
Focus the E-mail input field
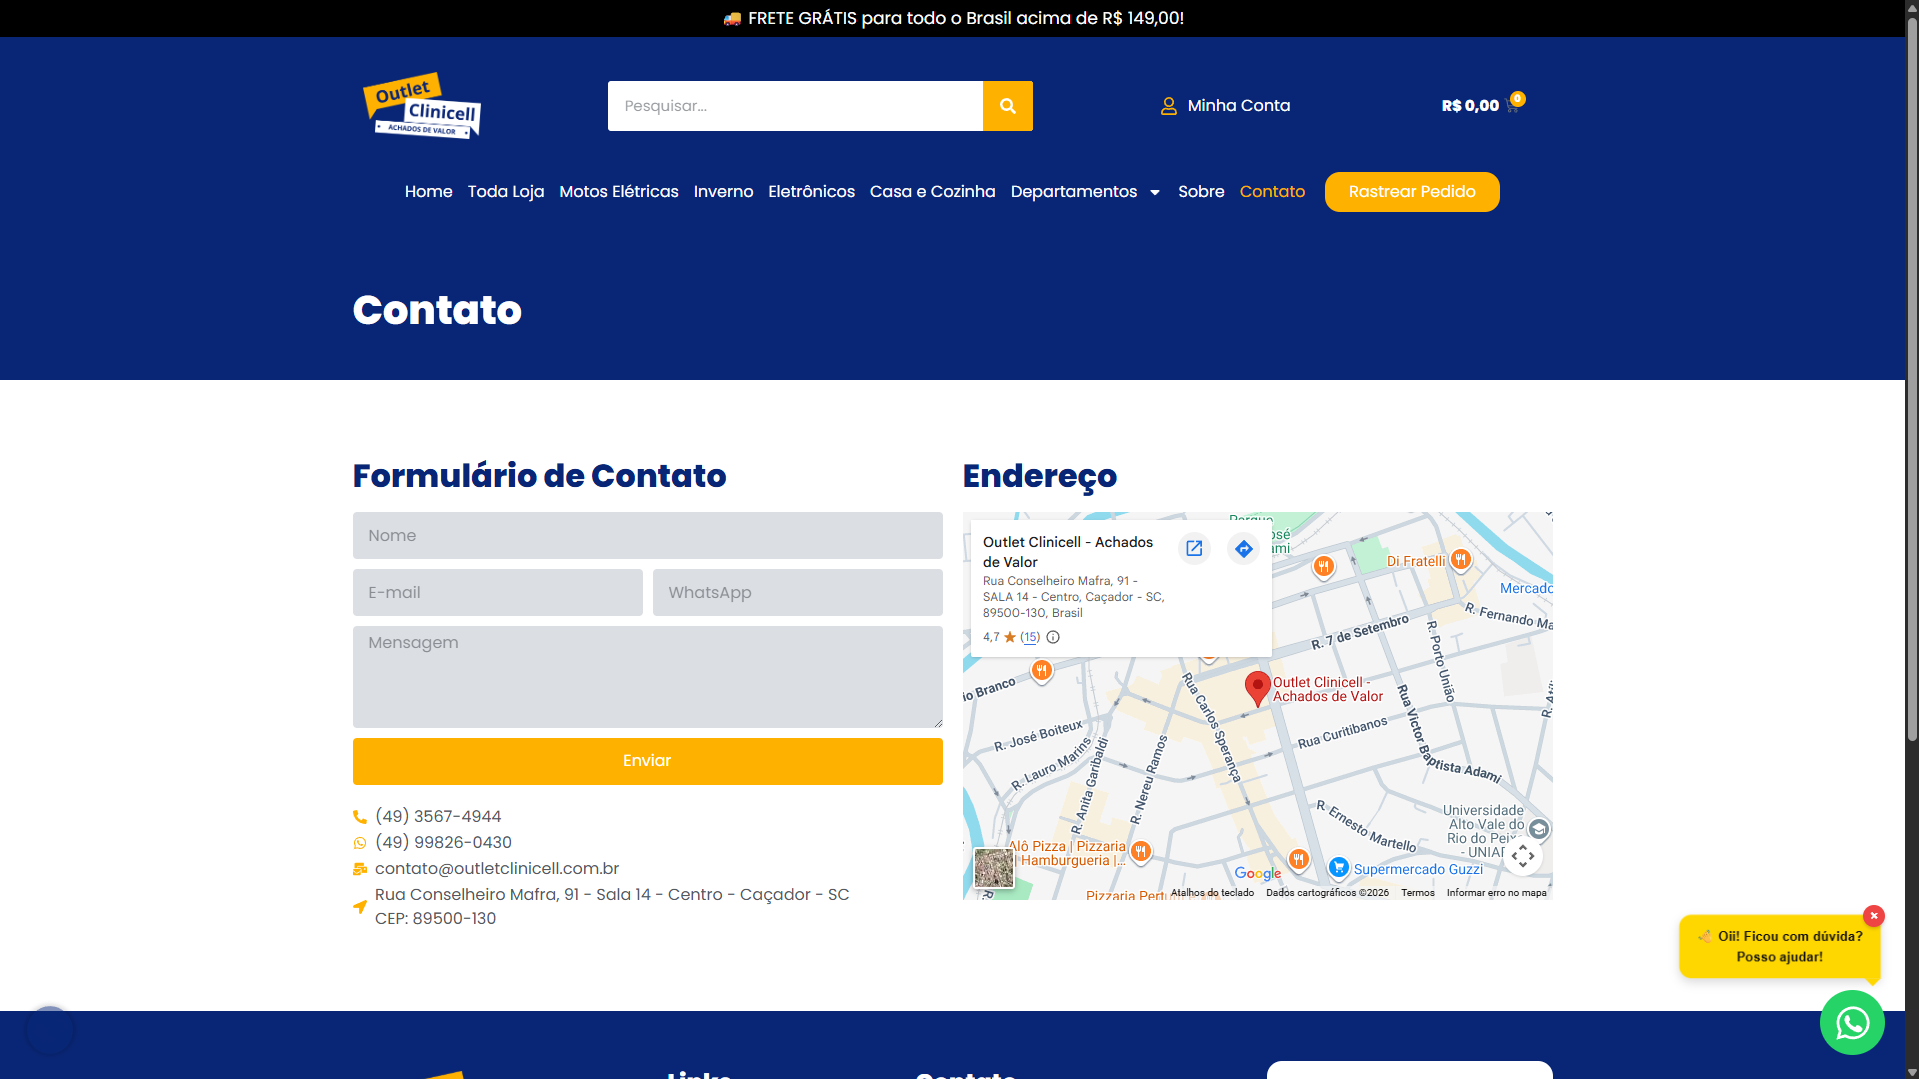pos(497,593)
